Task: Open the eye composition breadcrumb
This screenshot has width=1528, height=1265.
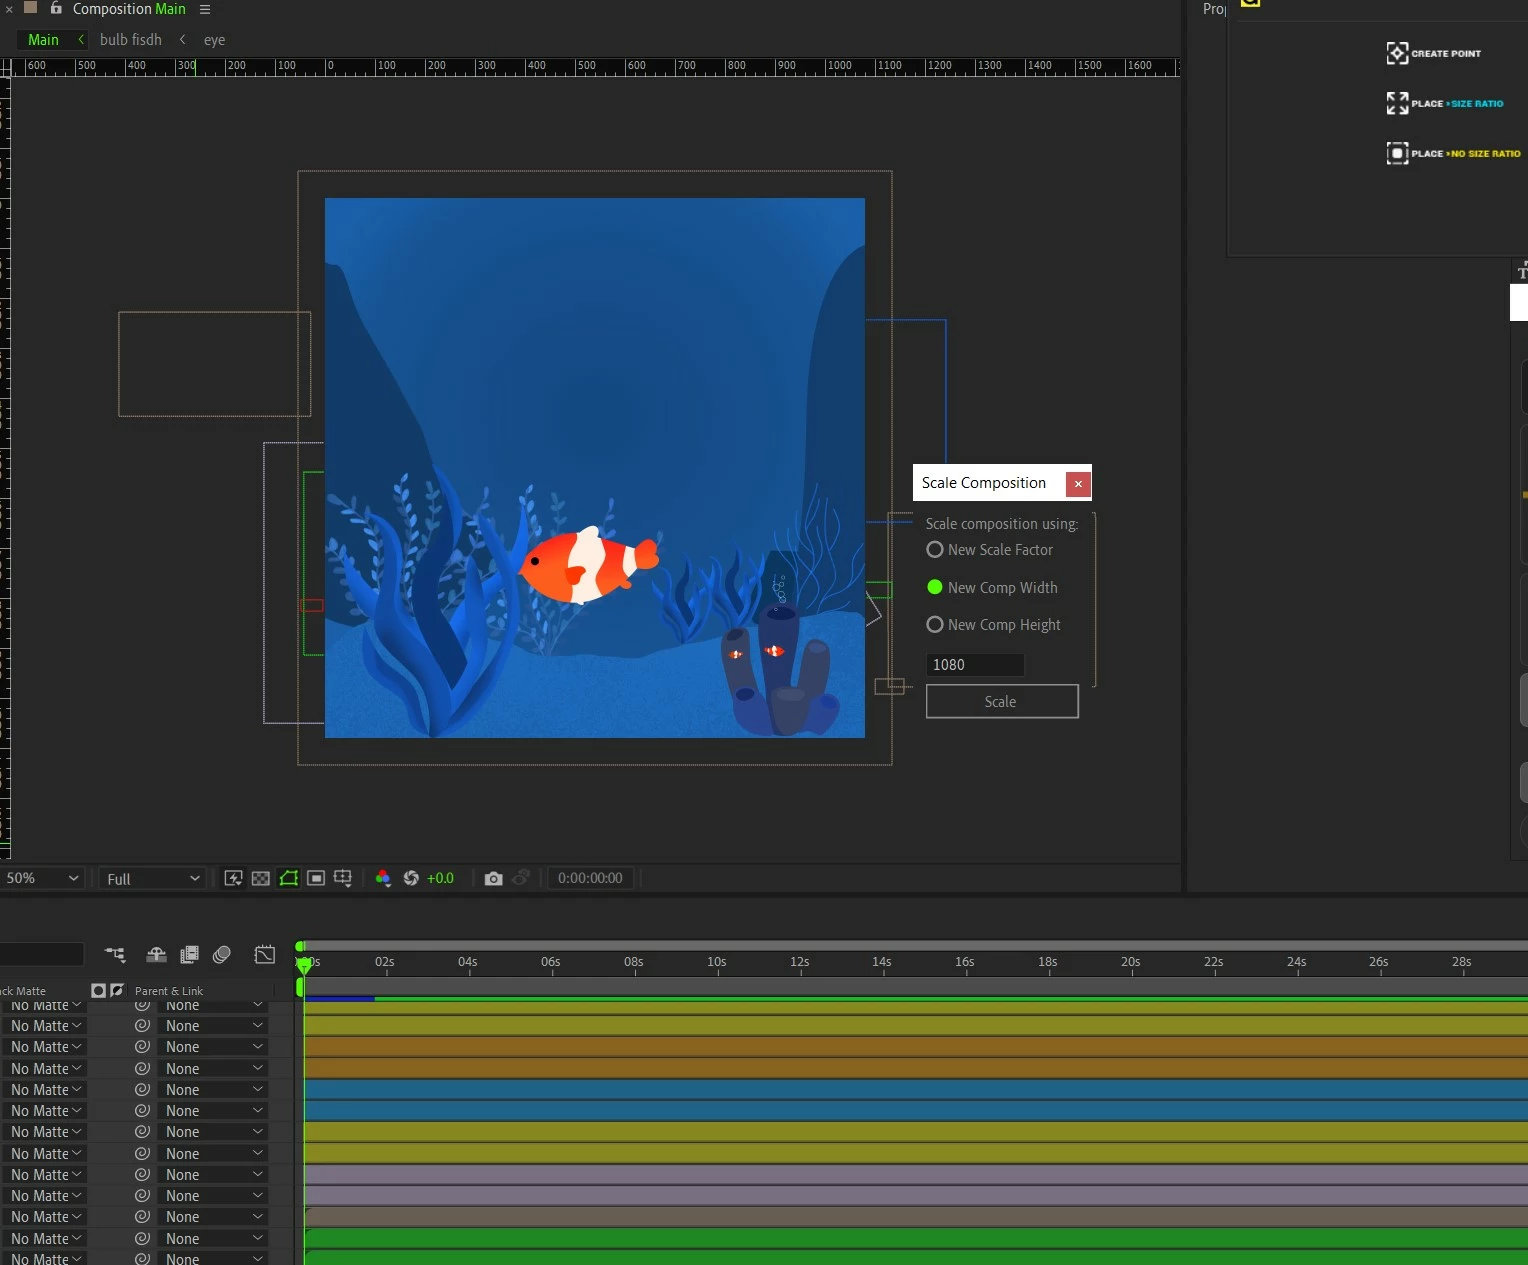Action: [214, 40]
